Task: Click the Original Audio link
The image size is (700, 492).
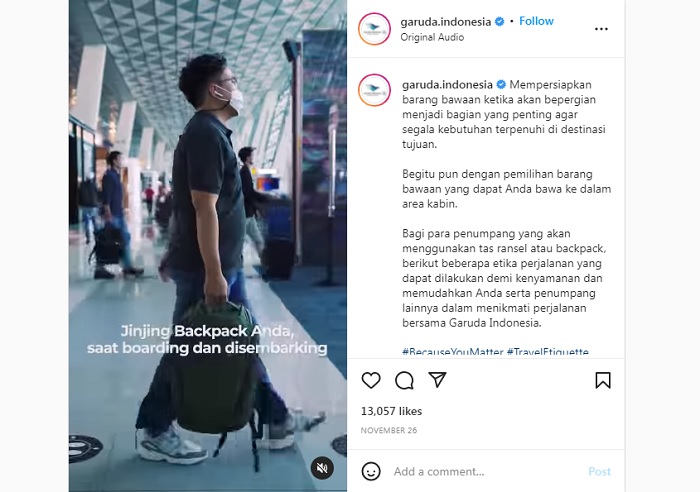Action: coord(432,37)
